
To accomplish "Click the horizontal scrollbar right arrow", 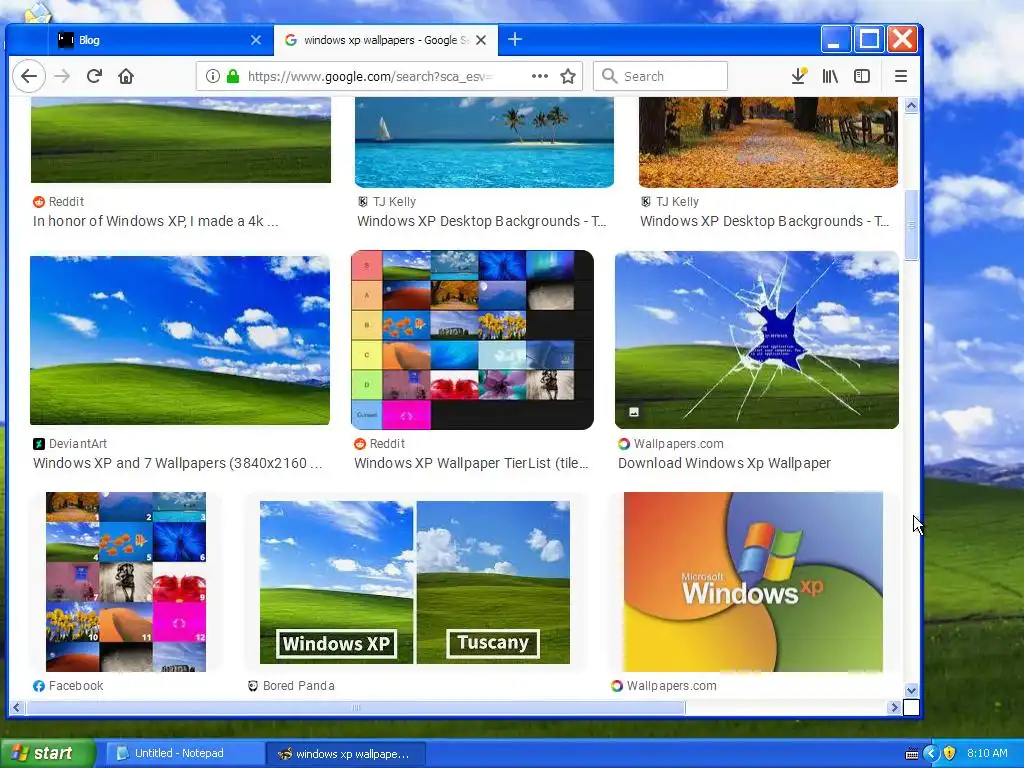I will click(x=895, y=707).
